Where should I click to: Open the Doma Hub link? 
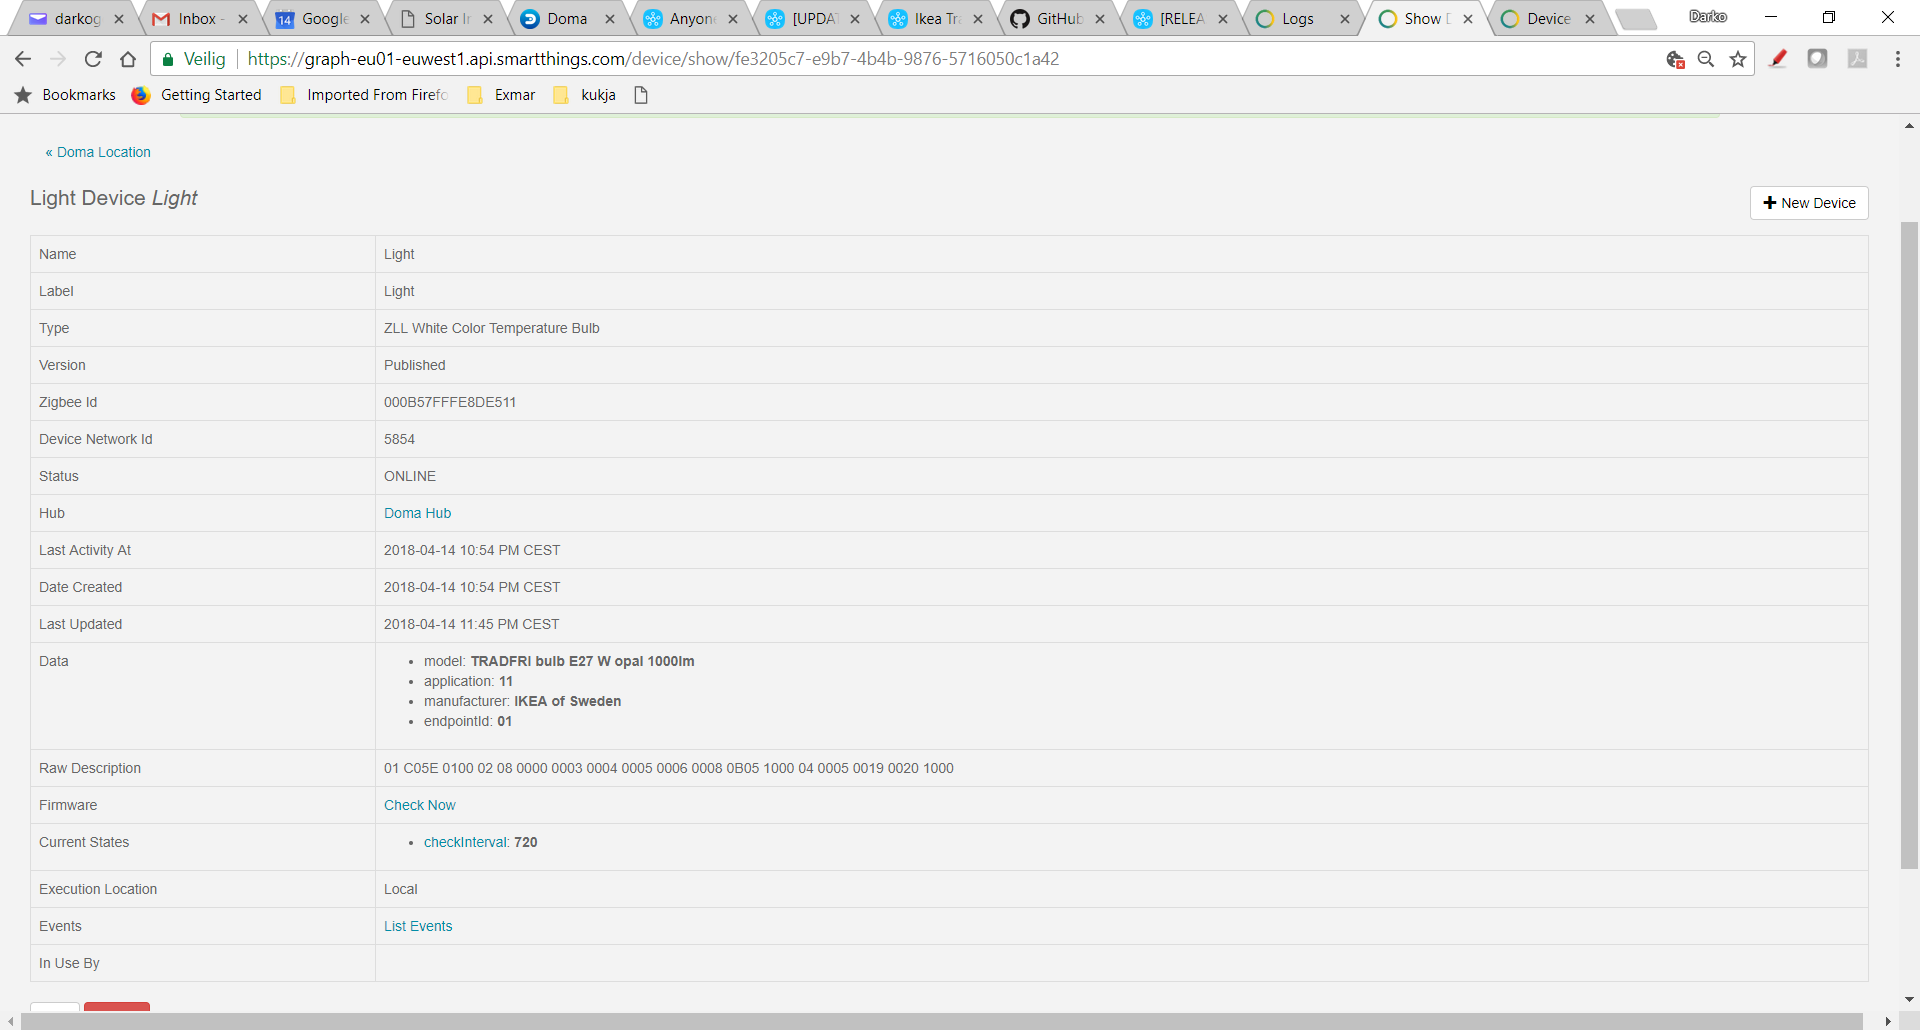pyautogui.click(x=417, y=513)
